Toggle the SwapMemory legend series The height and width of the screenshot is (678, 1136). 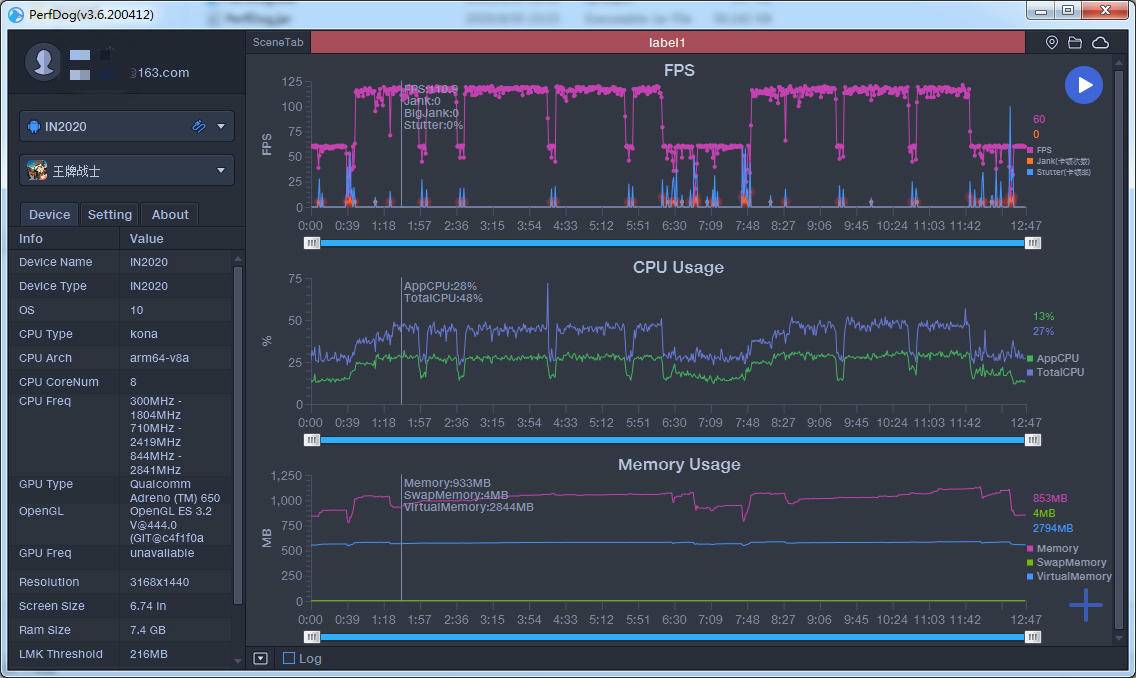(1066, 562)
